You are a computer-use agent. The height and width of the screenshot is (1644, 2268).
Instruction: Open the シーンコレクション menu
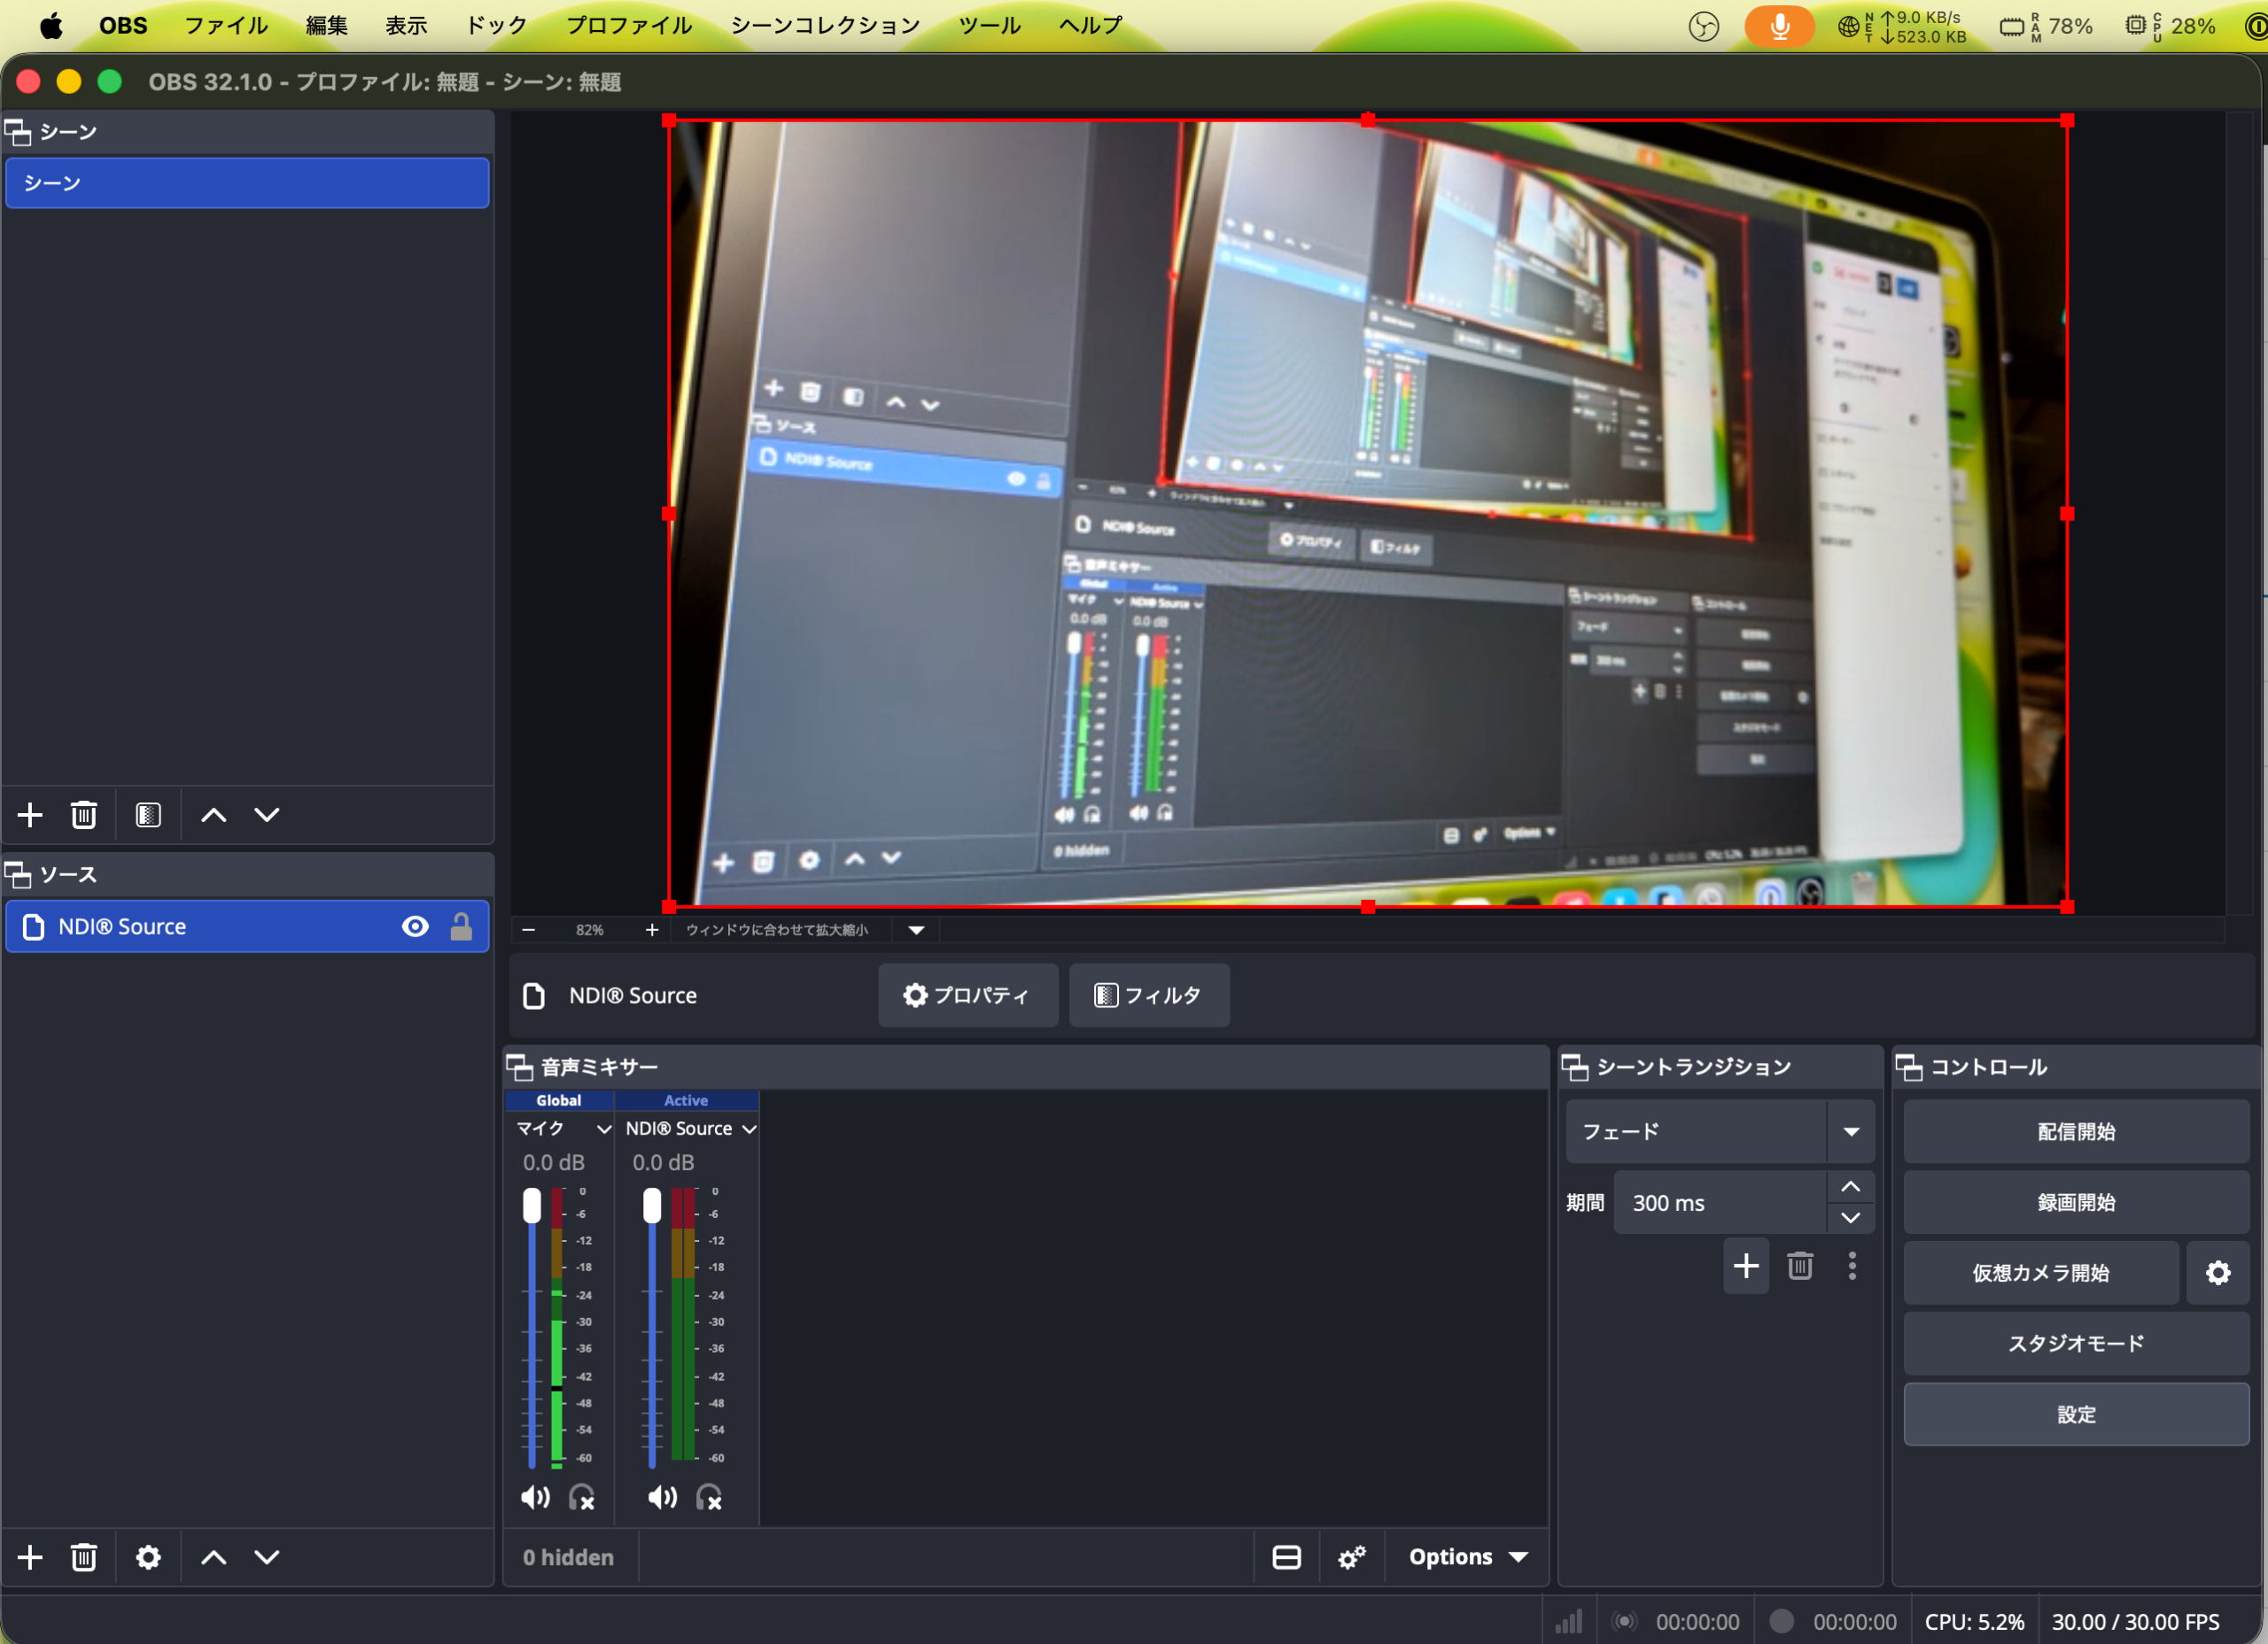point(825,26)
